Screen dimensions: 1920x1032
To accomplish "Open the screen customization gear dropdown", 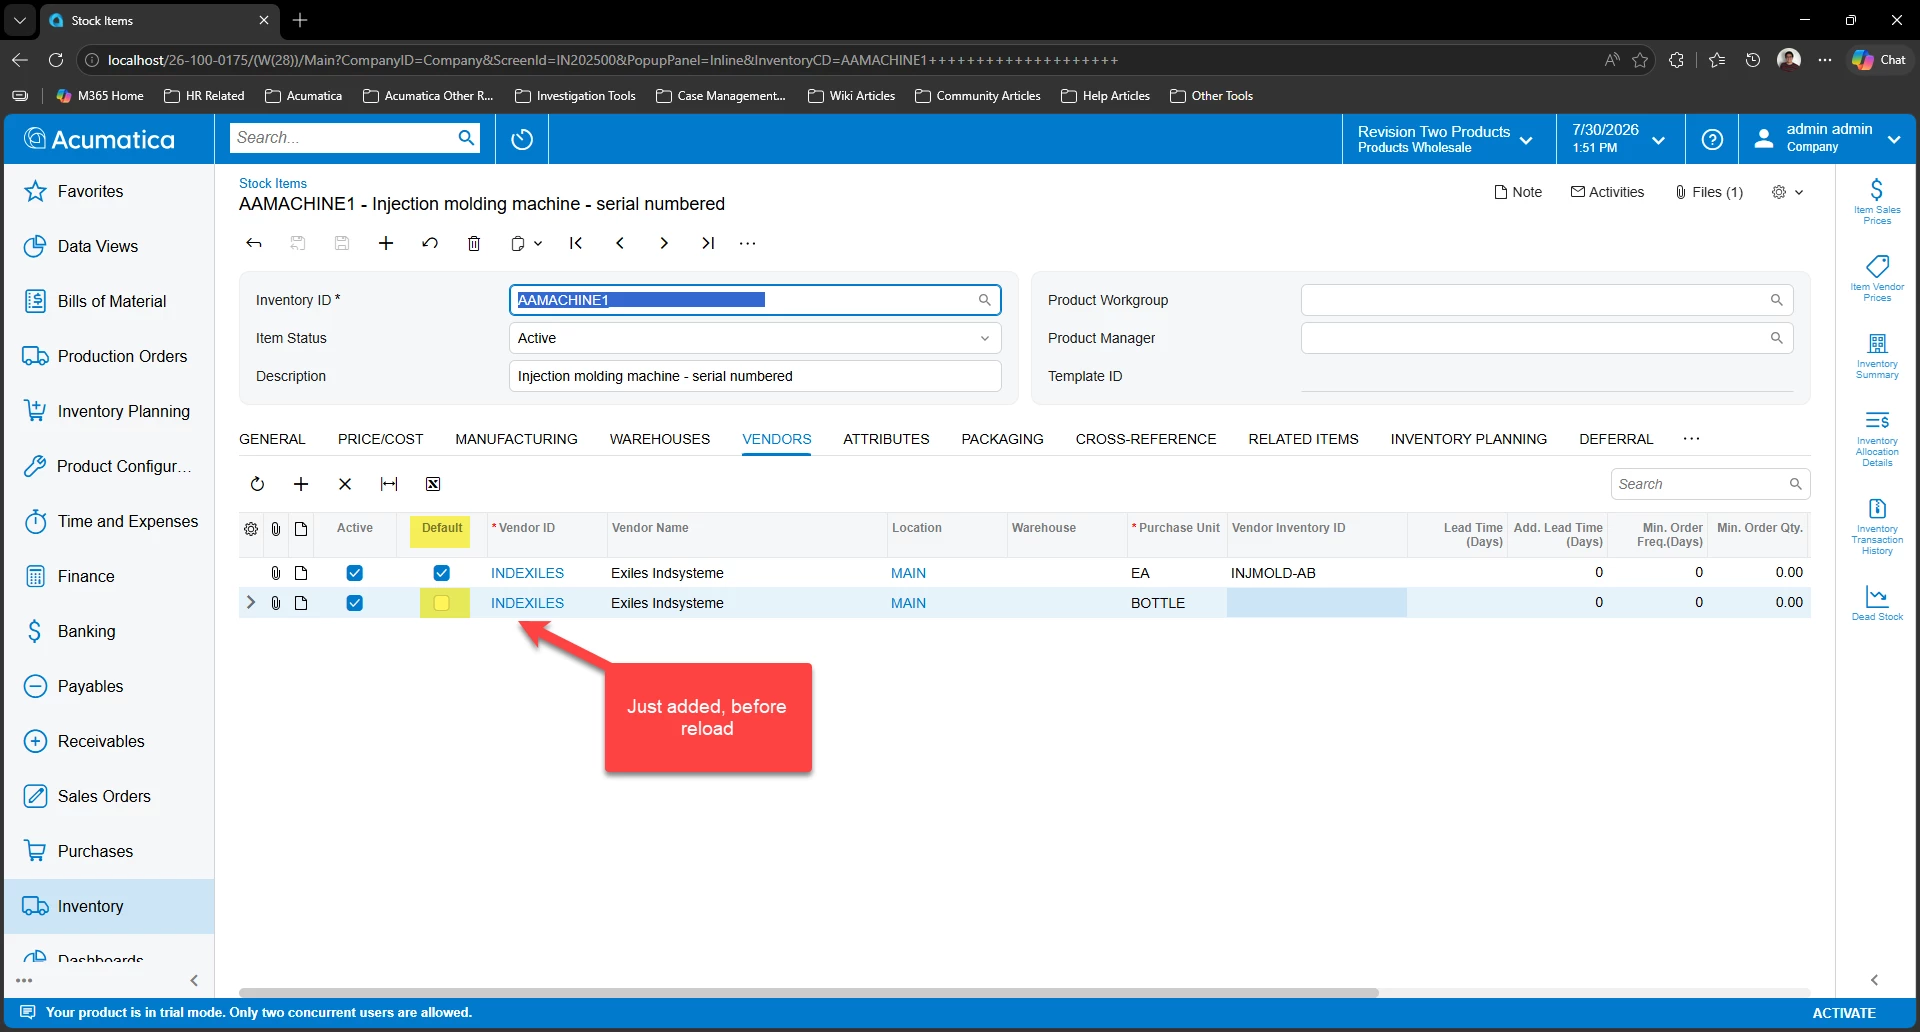I will pos(1787,192).
